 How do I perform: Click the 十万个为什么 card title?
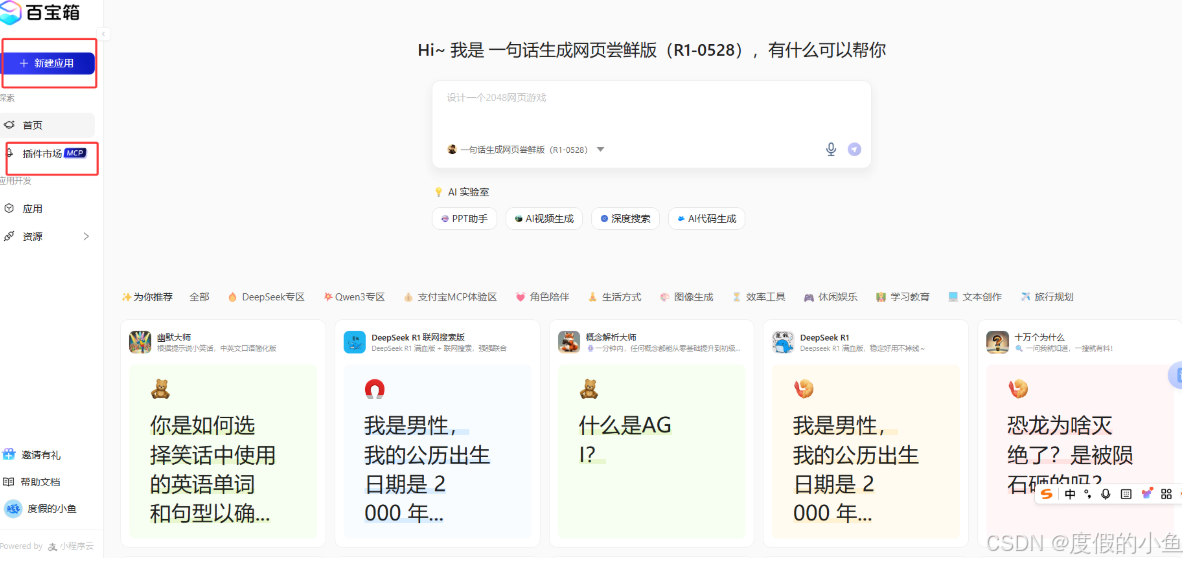point(1039,337)
